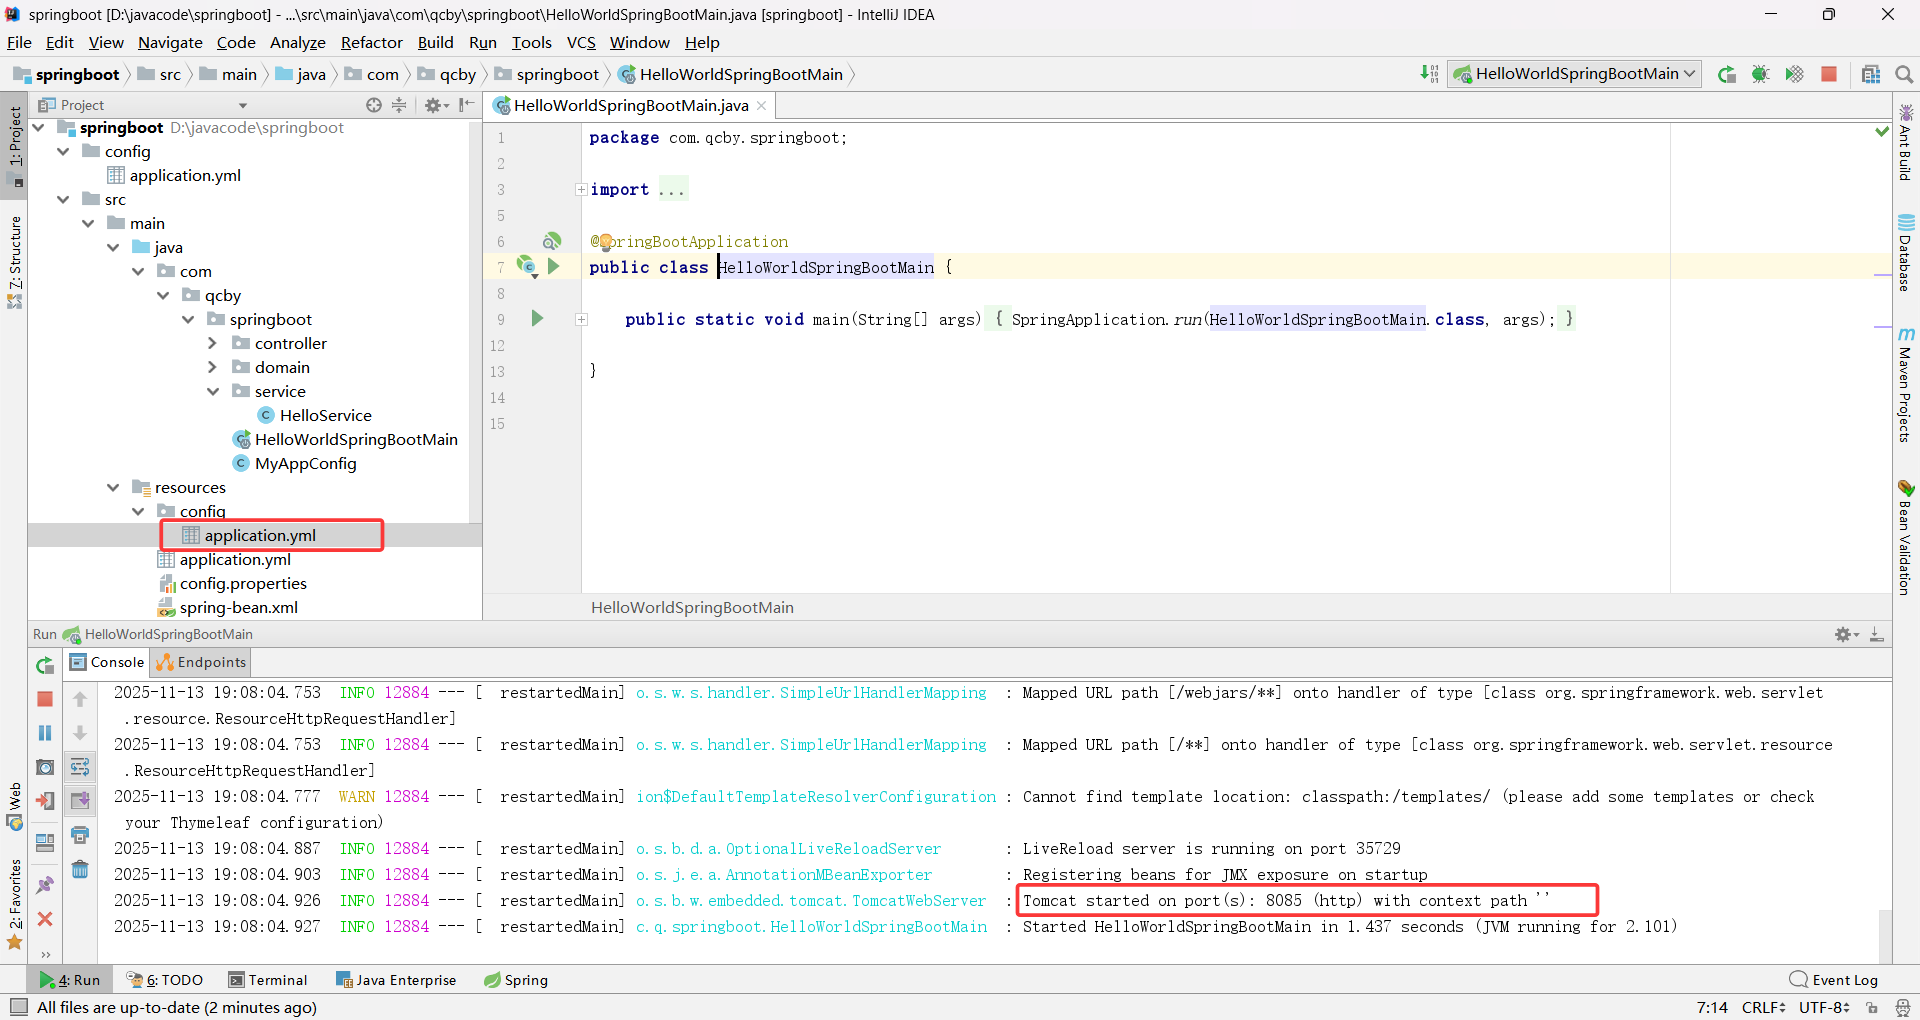Open Search Everywhere magnifier icon
Image resolution: width=1920 pixels, height=1020 pixels.
1904,74
